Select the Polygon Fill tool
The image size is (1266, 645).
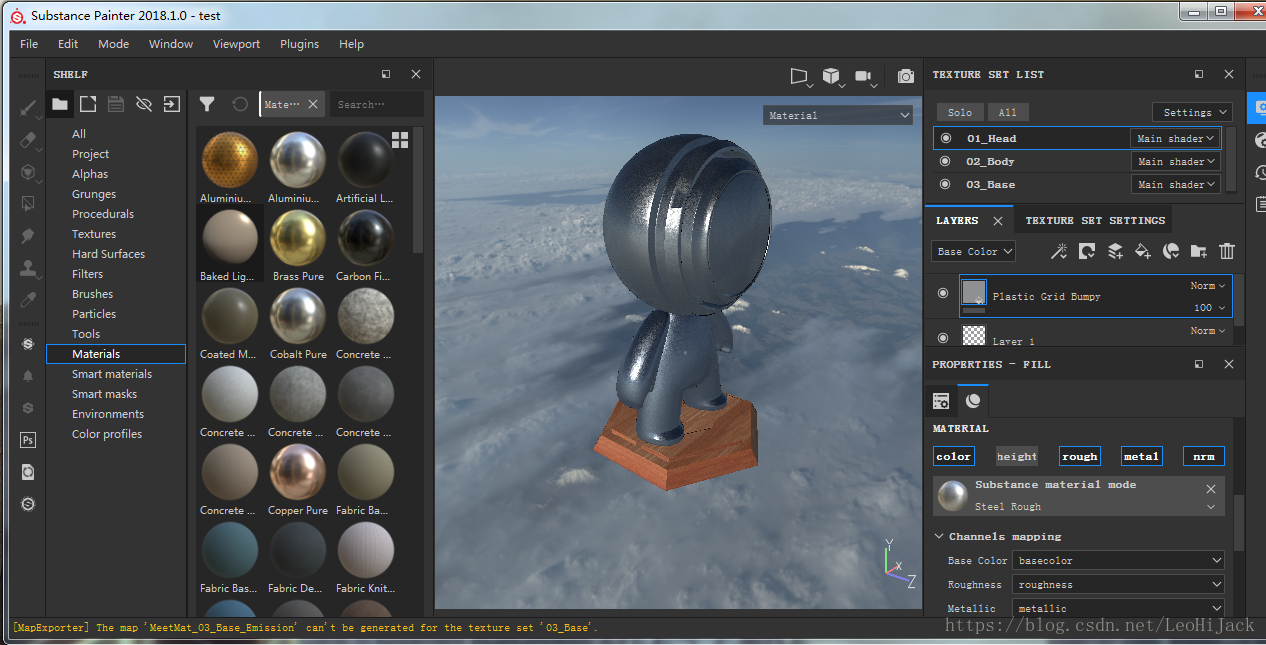point(28,204)
